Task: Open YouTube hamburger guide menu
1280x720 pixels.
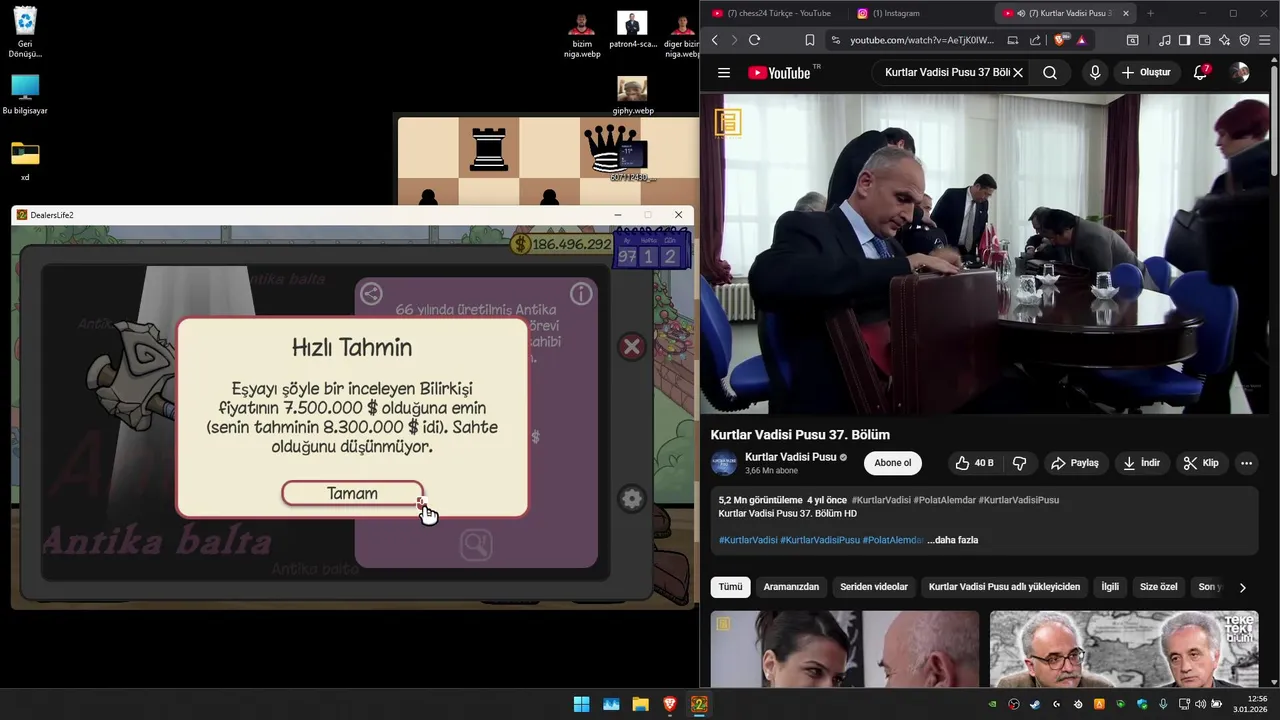Action: point(724,73)
